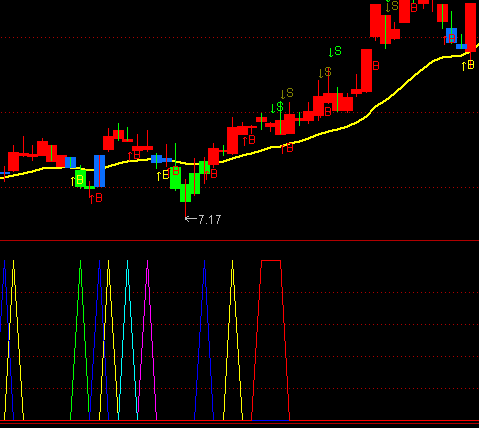Image resolution: width=479 pixels, height=428 pixels.
Task: Click the 7.17 low price label
Action: coord(209,220)
